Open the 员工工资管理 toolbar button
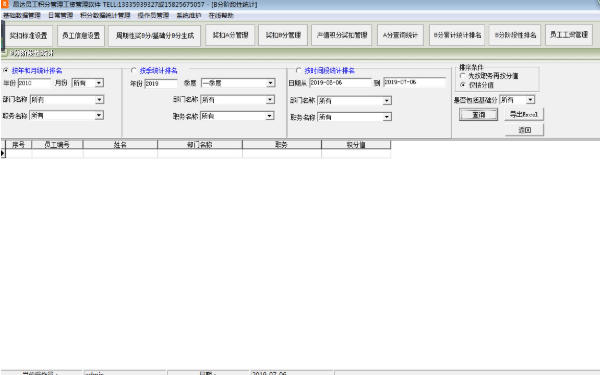This screenshot has height=375, width=600. (569, 35)
